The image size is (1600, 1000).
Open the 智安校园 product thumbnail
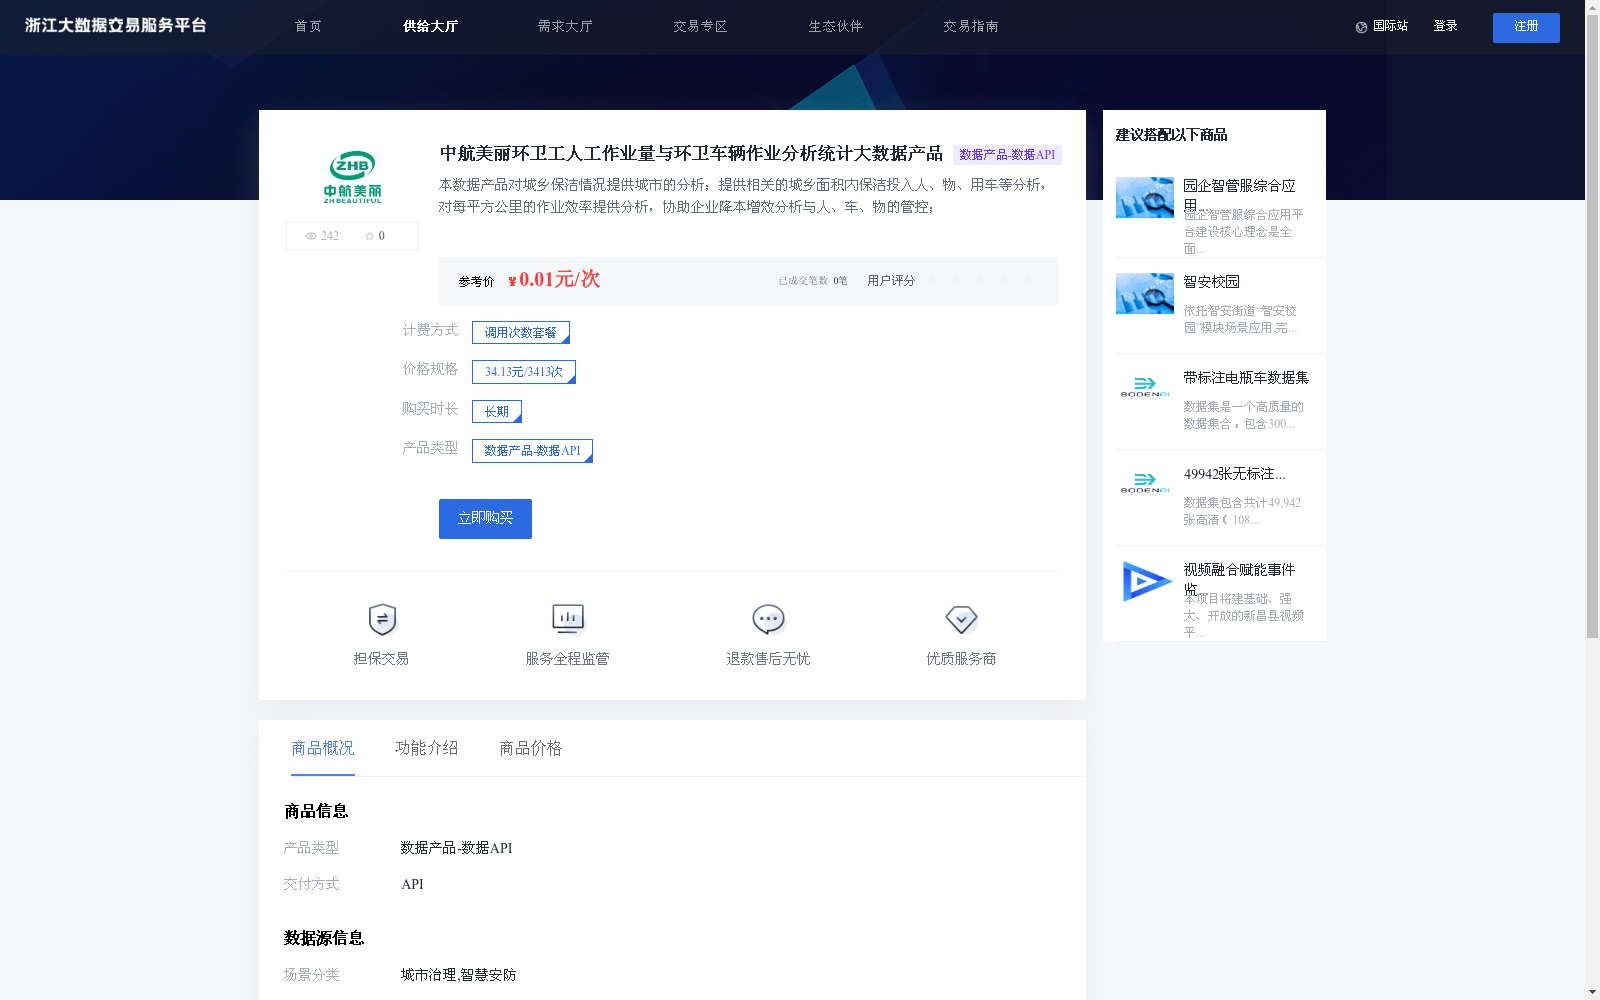[1145, 293]
